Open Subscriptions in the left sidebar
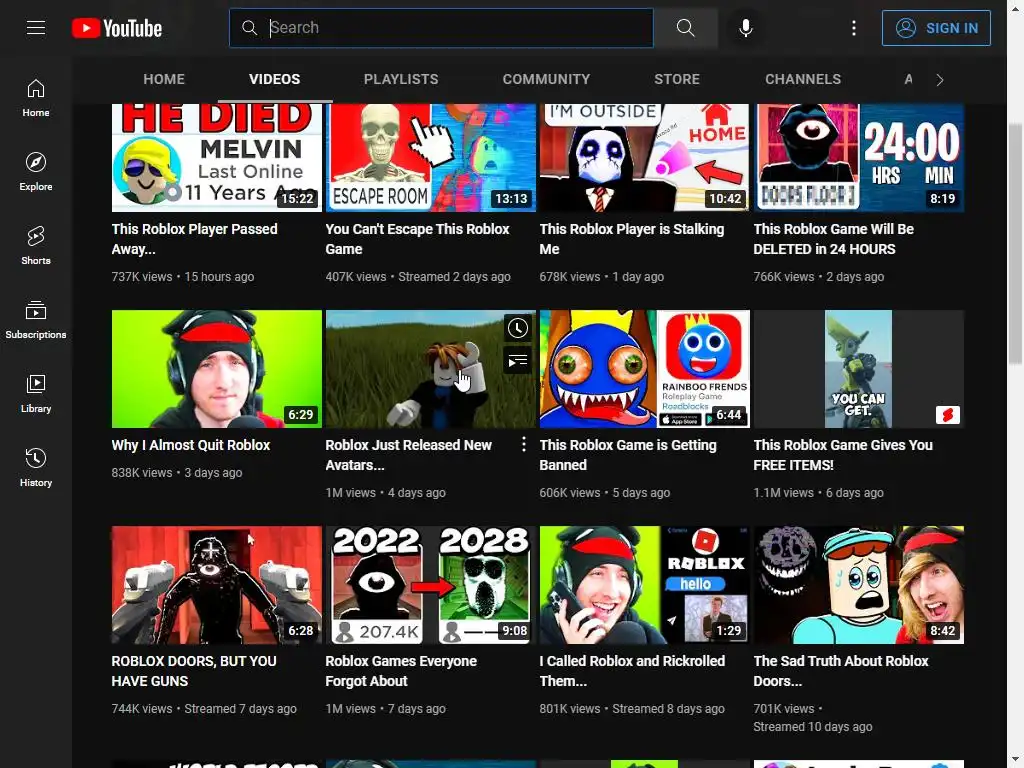The width and height of the screenshot is (1024, 768). [x=36, y=319]
